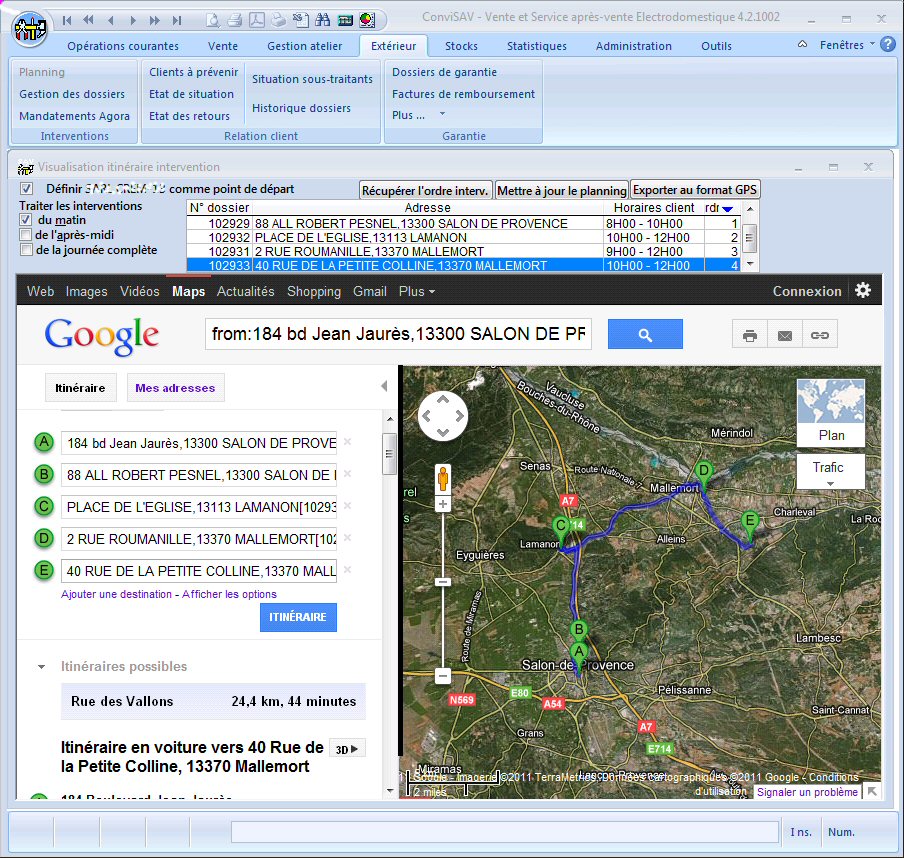Click the interventions table scrollbar thumb

(749, 238)
